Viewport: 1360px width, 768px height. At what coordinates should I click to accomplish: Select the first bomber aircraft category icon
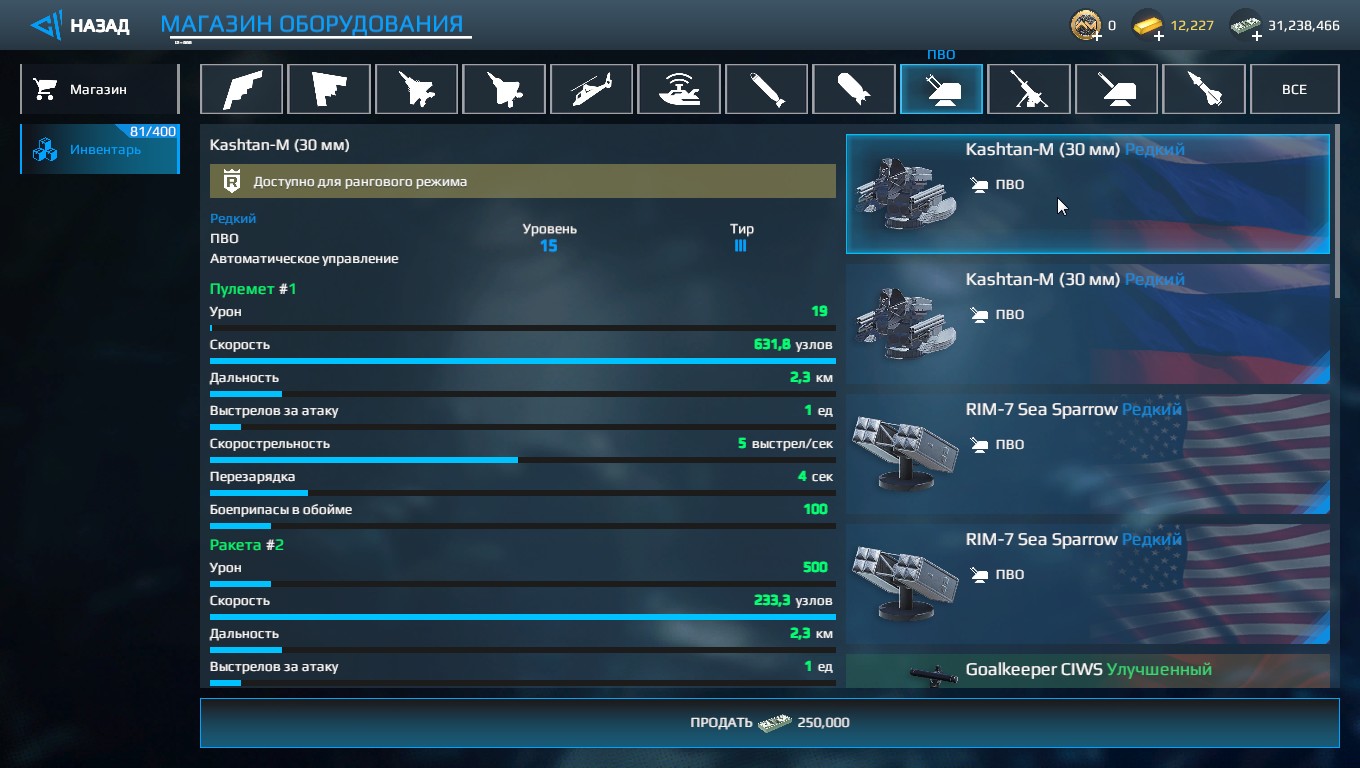(x=242, y=89)
